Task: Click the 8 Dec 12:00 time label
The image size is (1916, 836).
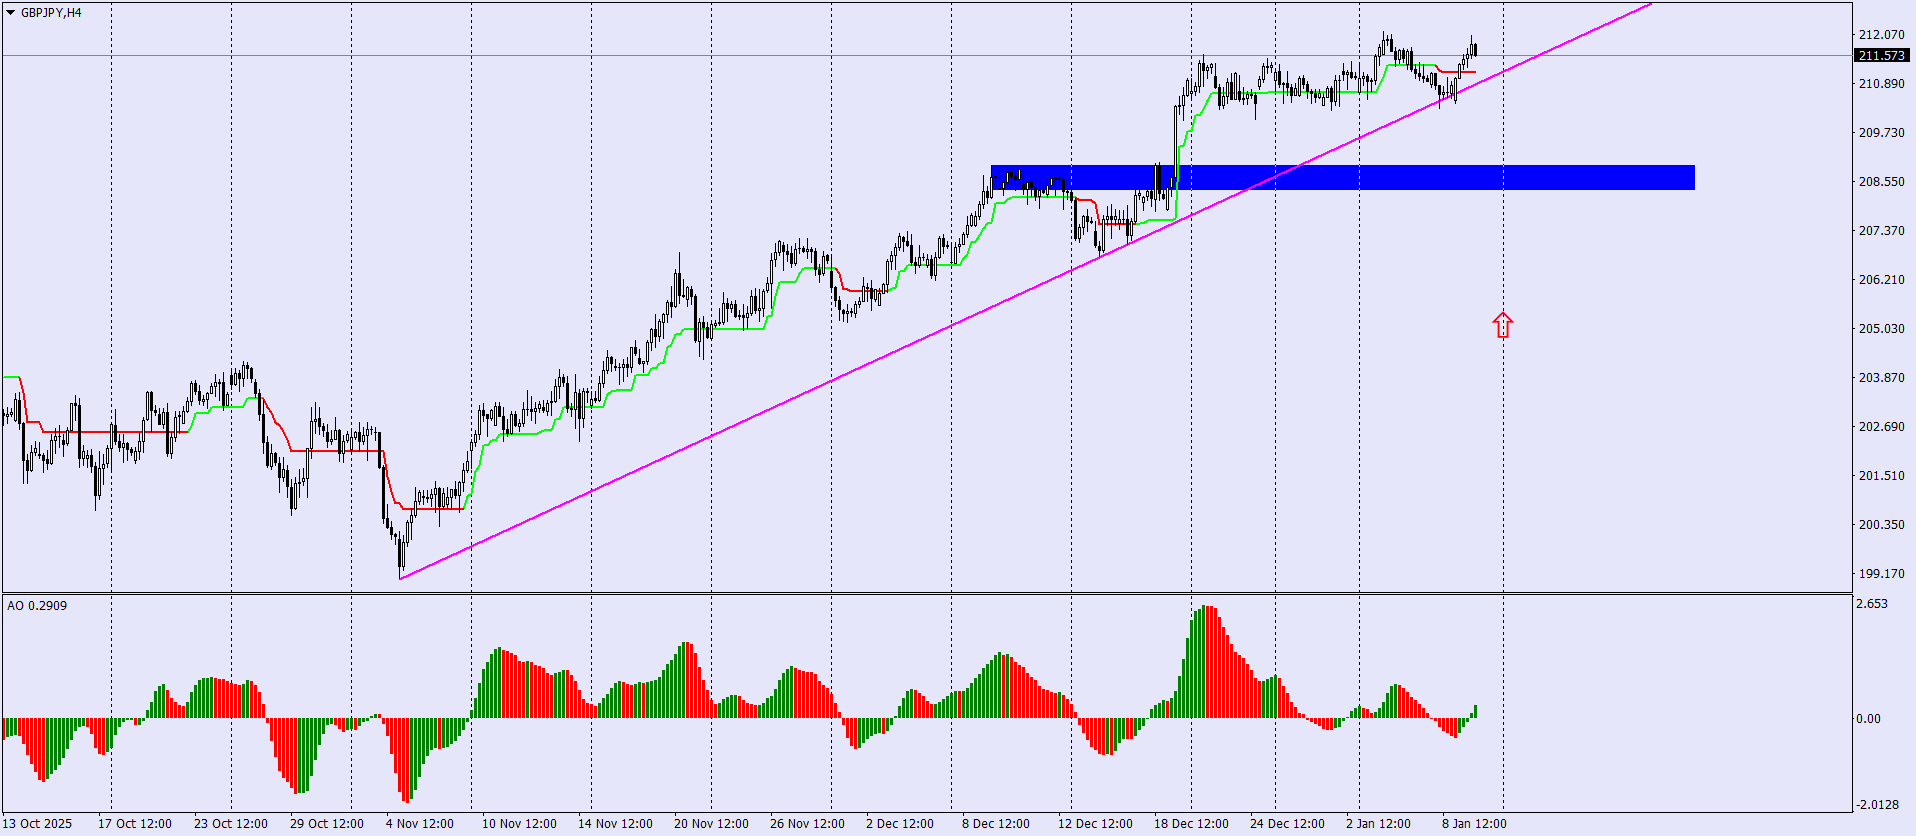Action: tap(996, 824)
